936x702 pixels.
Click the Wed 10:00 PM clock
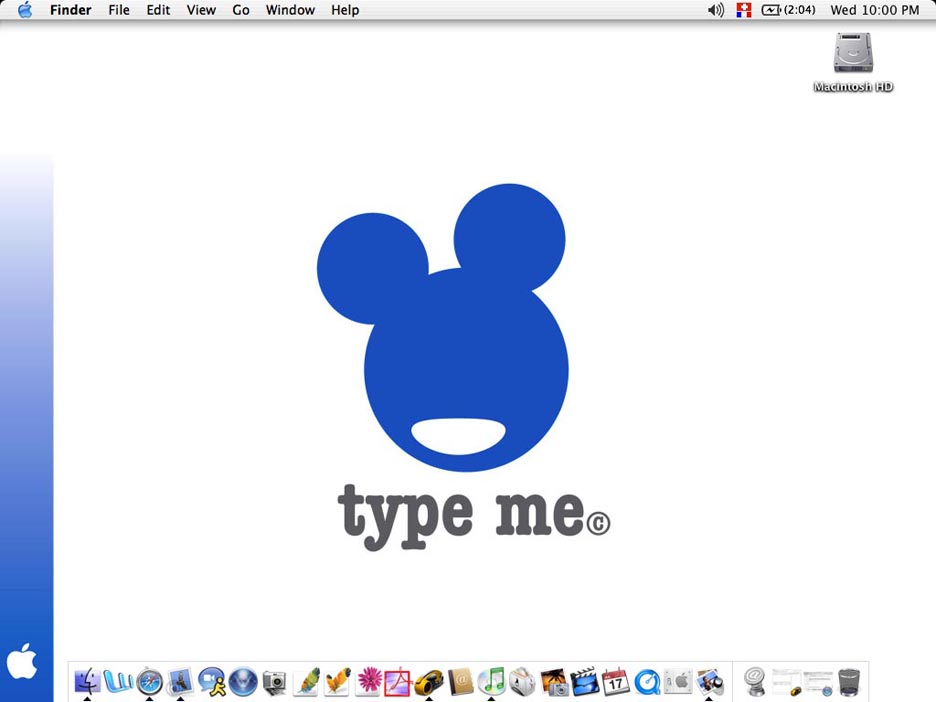click(x=875, y=10)
